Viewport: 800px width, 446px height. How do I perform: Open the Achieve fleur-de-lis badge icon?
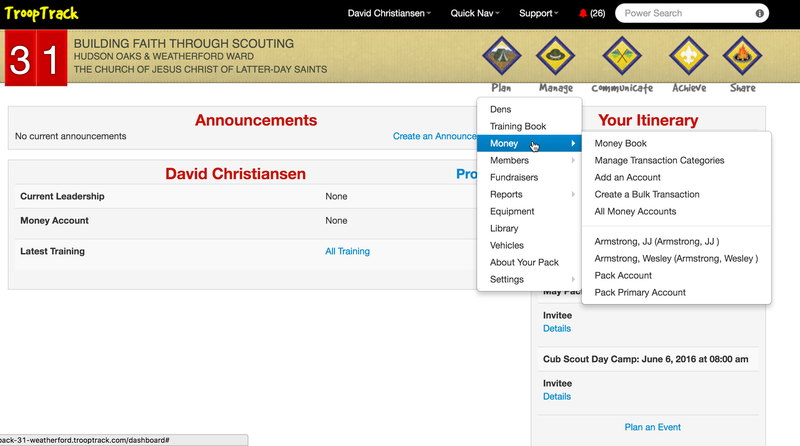[689, 56]
